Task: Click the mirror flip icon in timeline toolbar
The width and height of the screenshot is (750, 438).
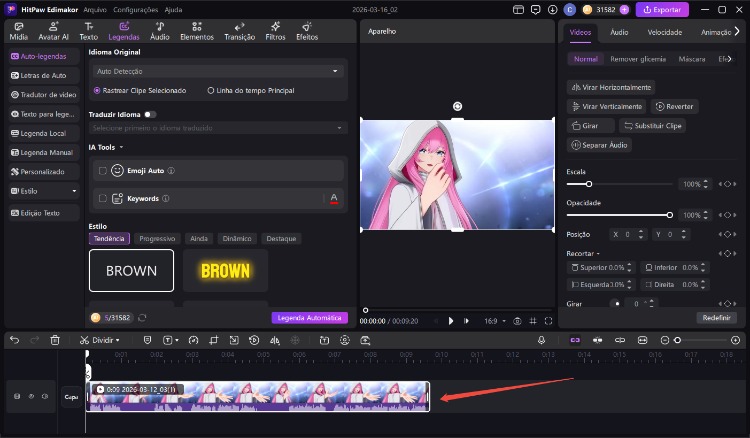Action: point(275,340)
